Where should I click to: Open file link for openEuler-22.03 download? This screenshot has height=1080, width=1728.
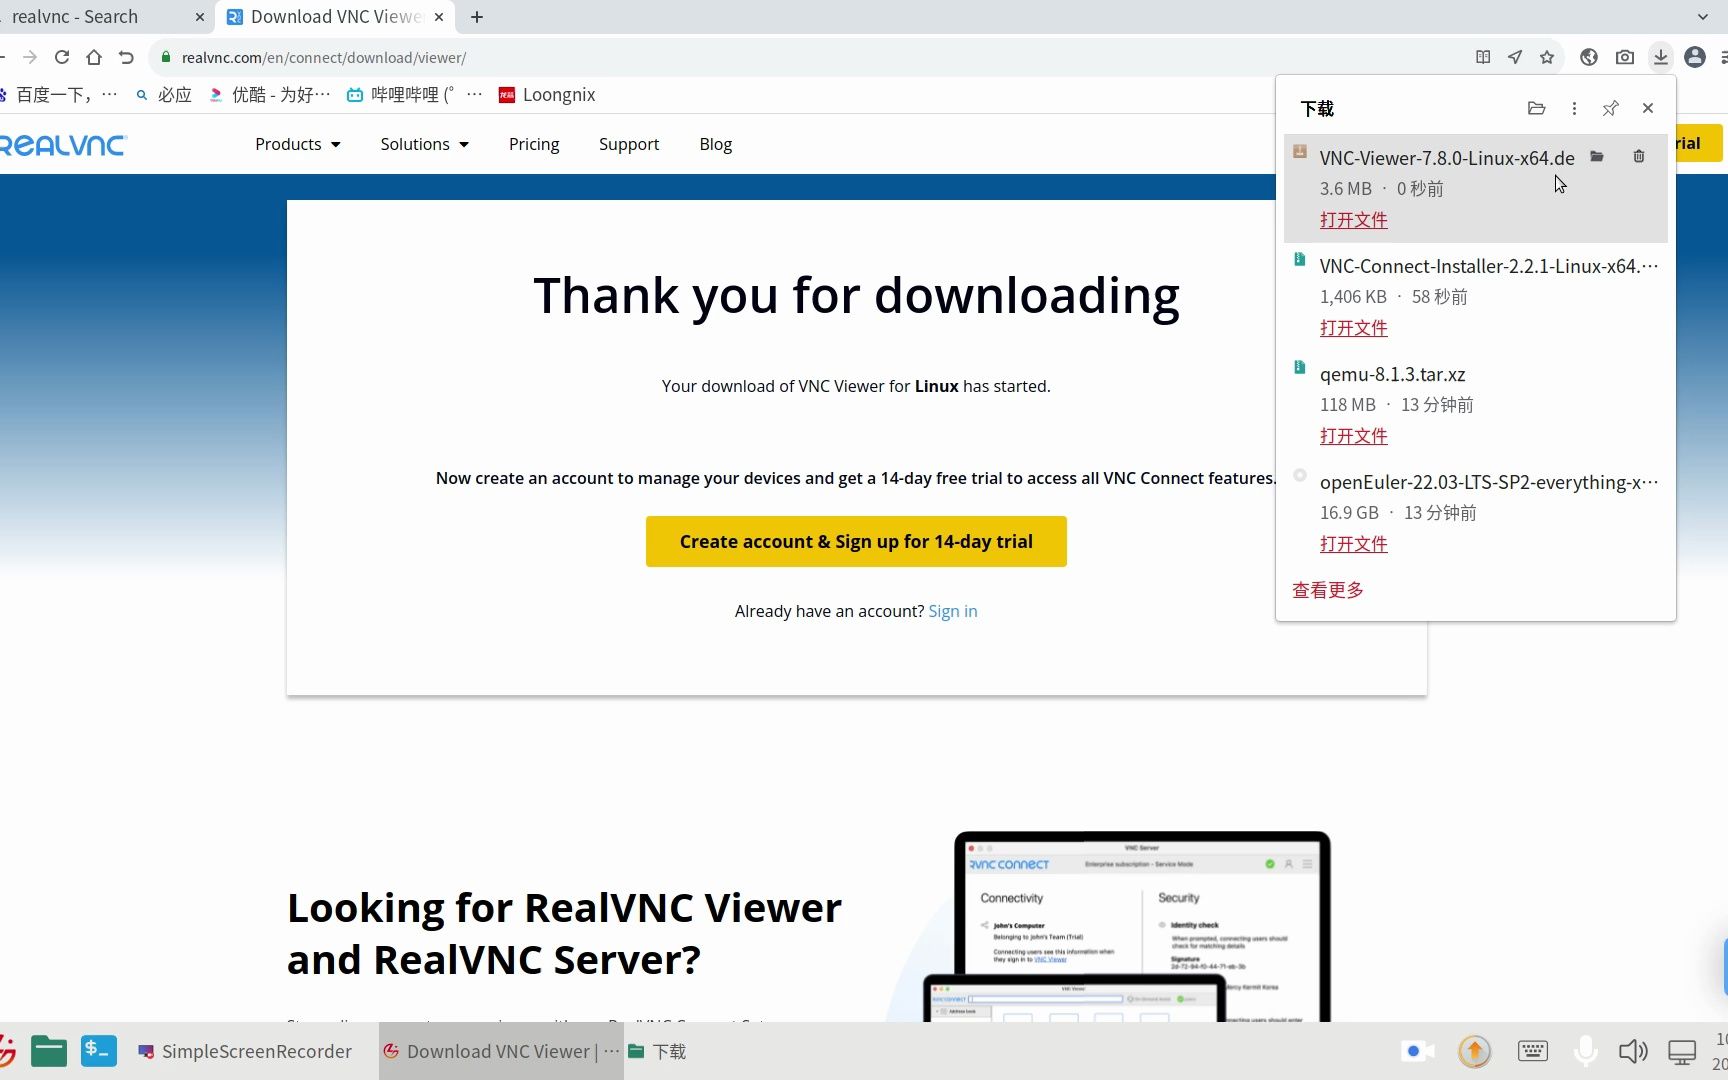[x=1354, y=544]
